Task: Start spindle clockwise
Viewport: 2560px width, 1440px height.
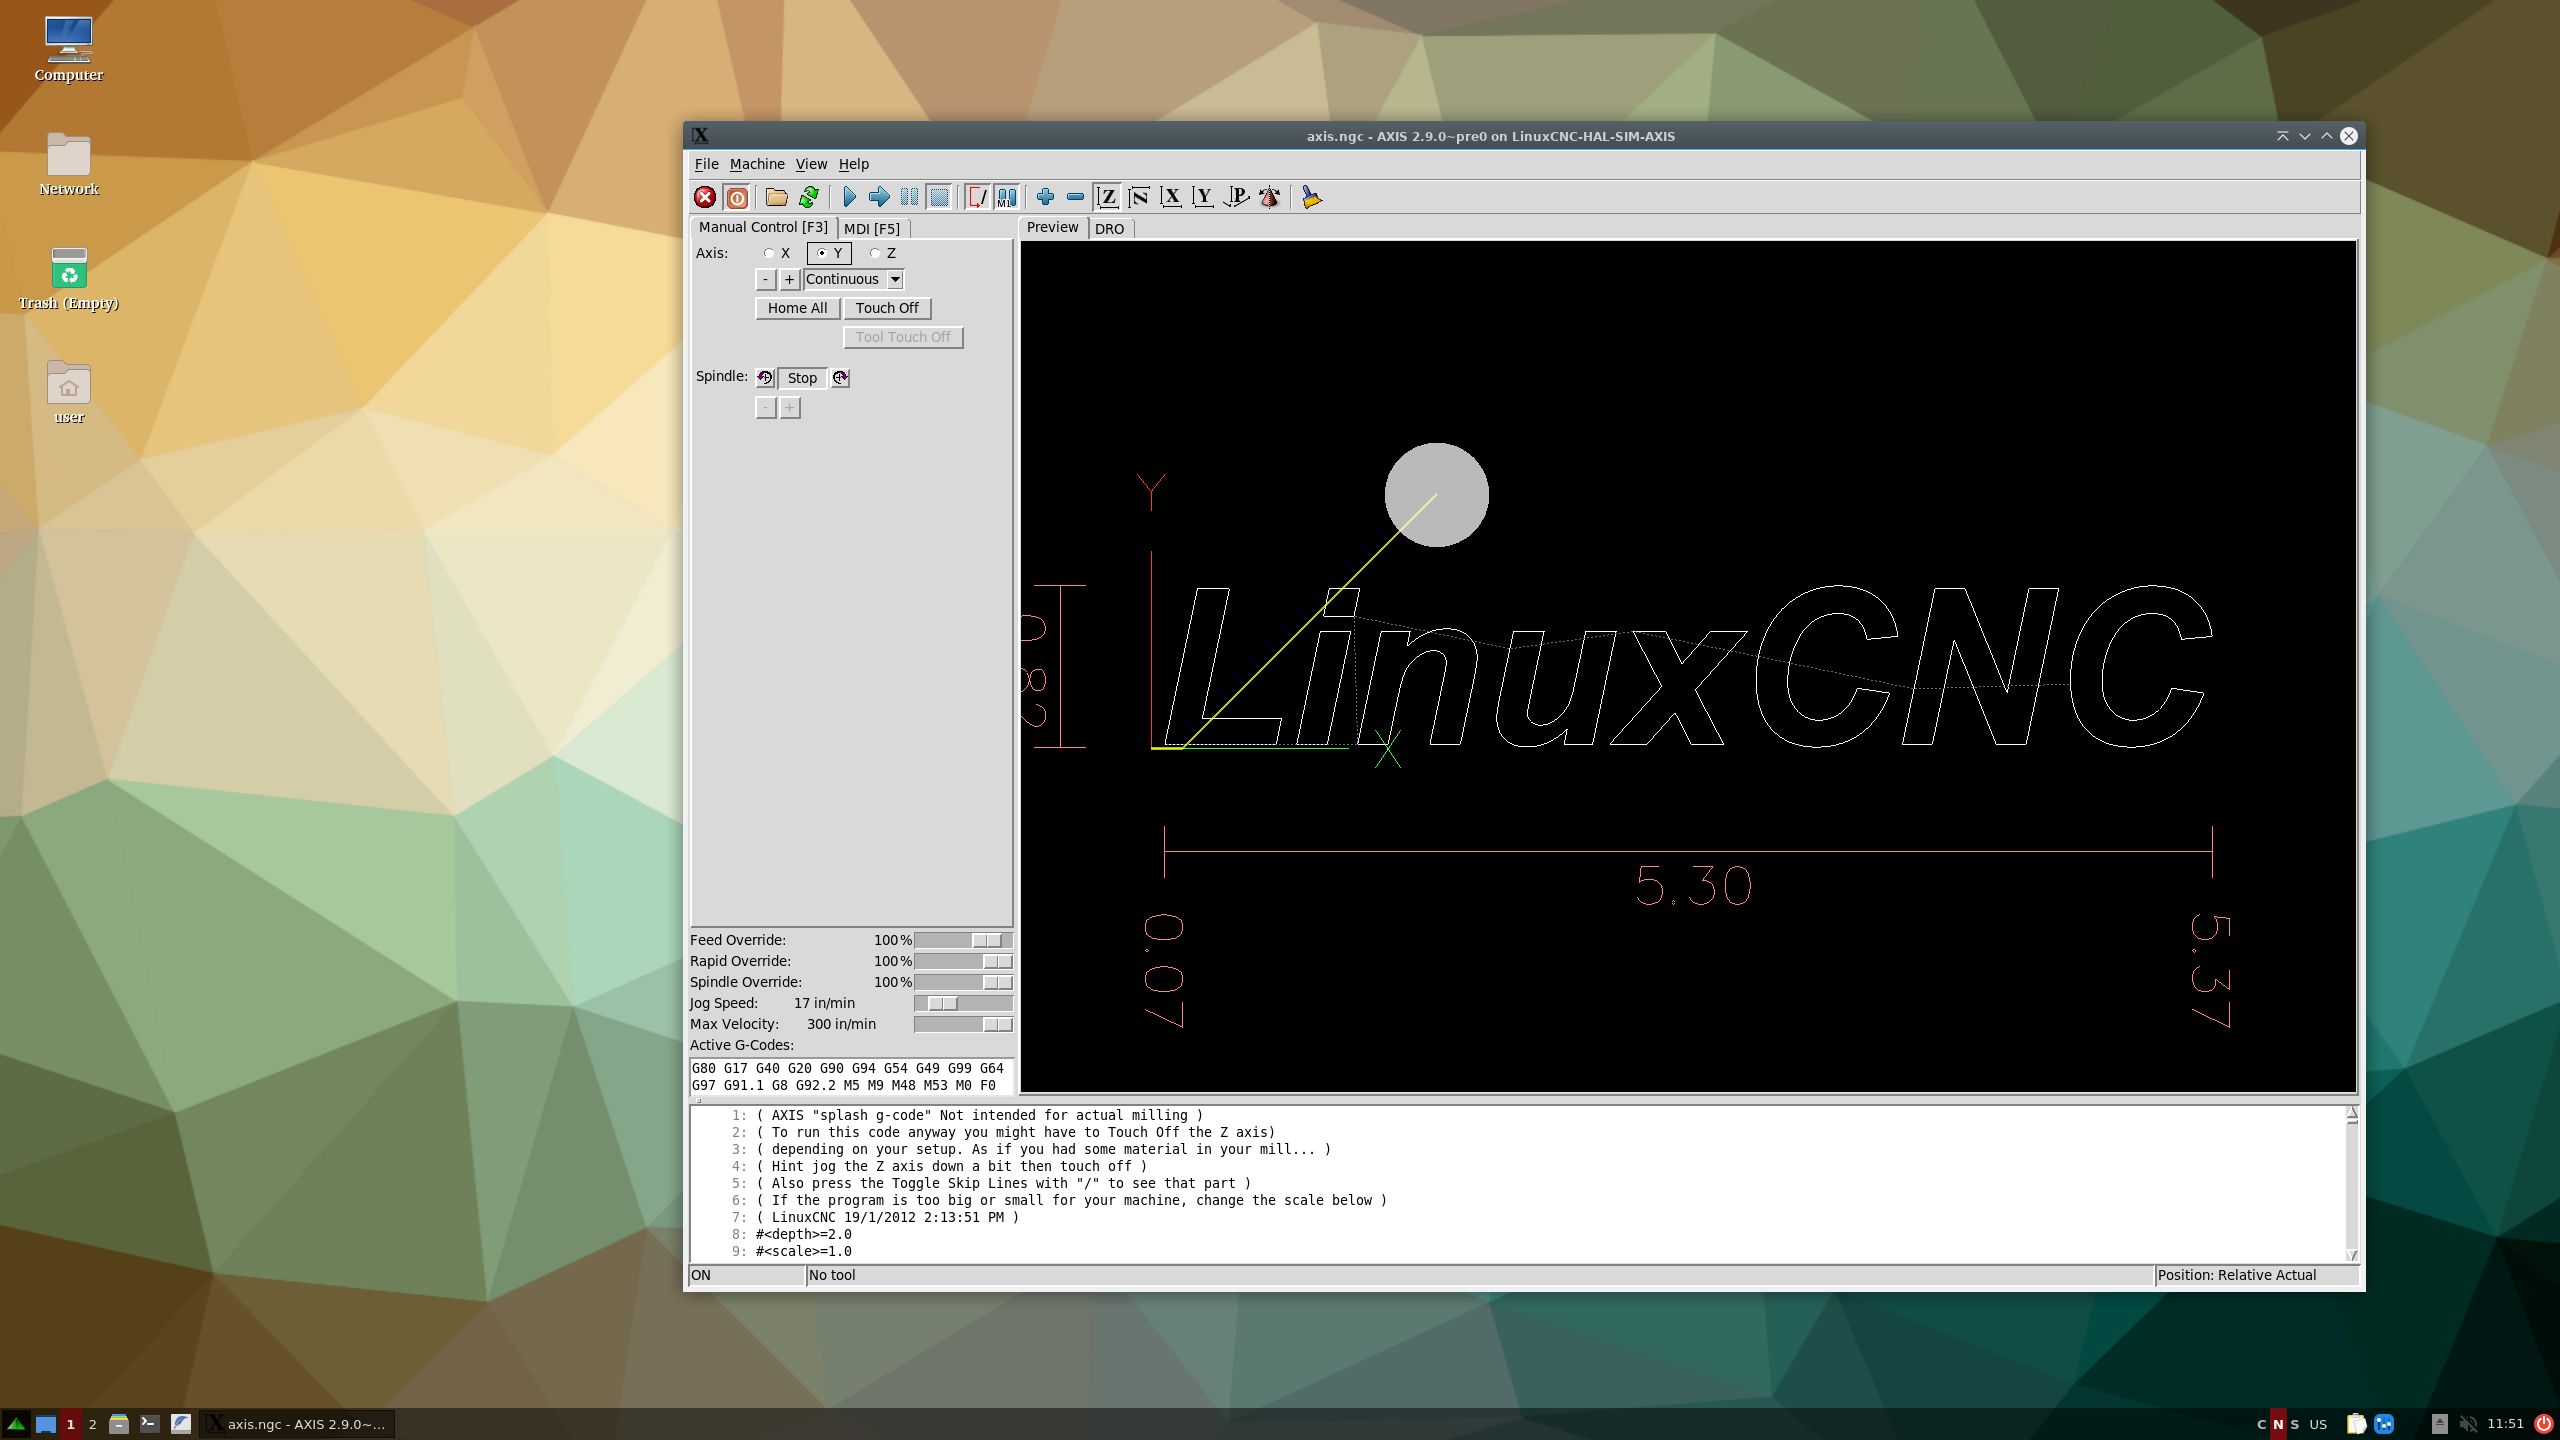Action: point(840,378)
